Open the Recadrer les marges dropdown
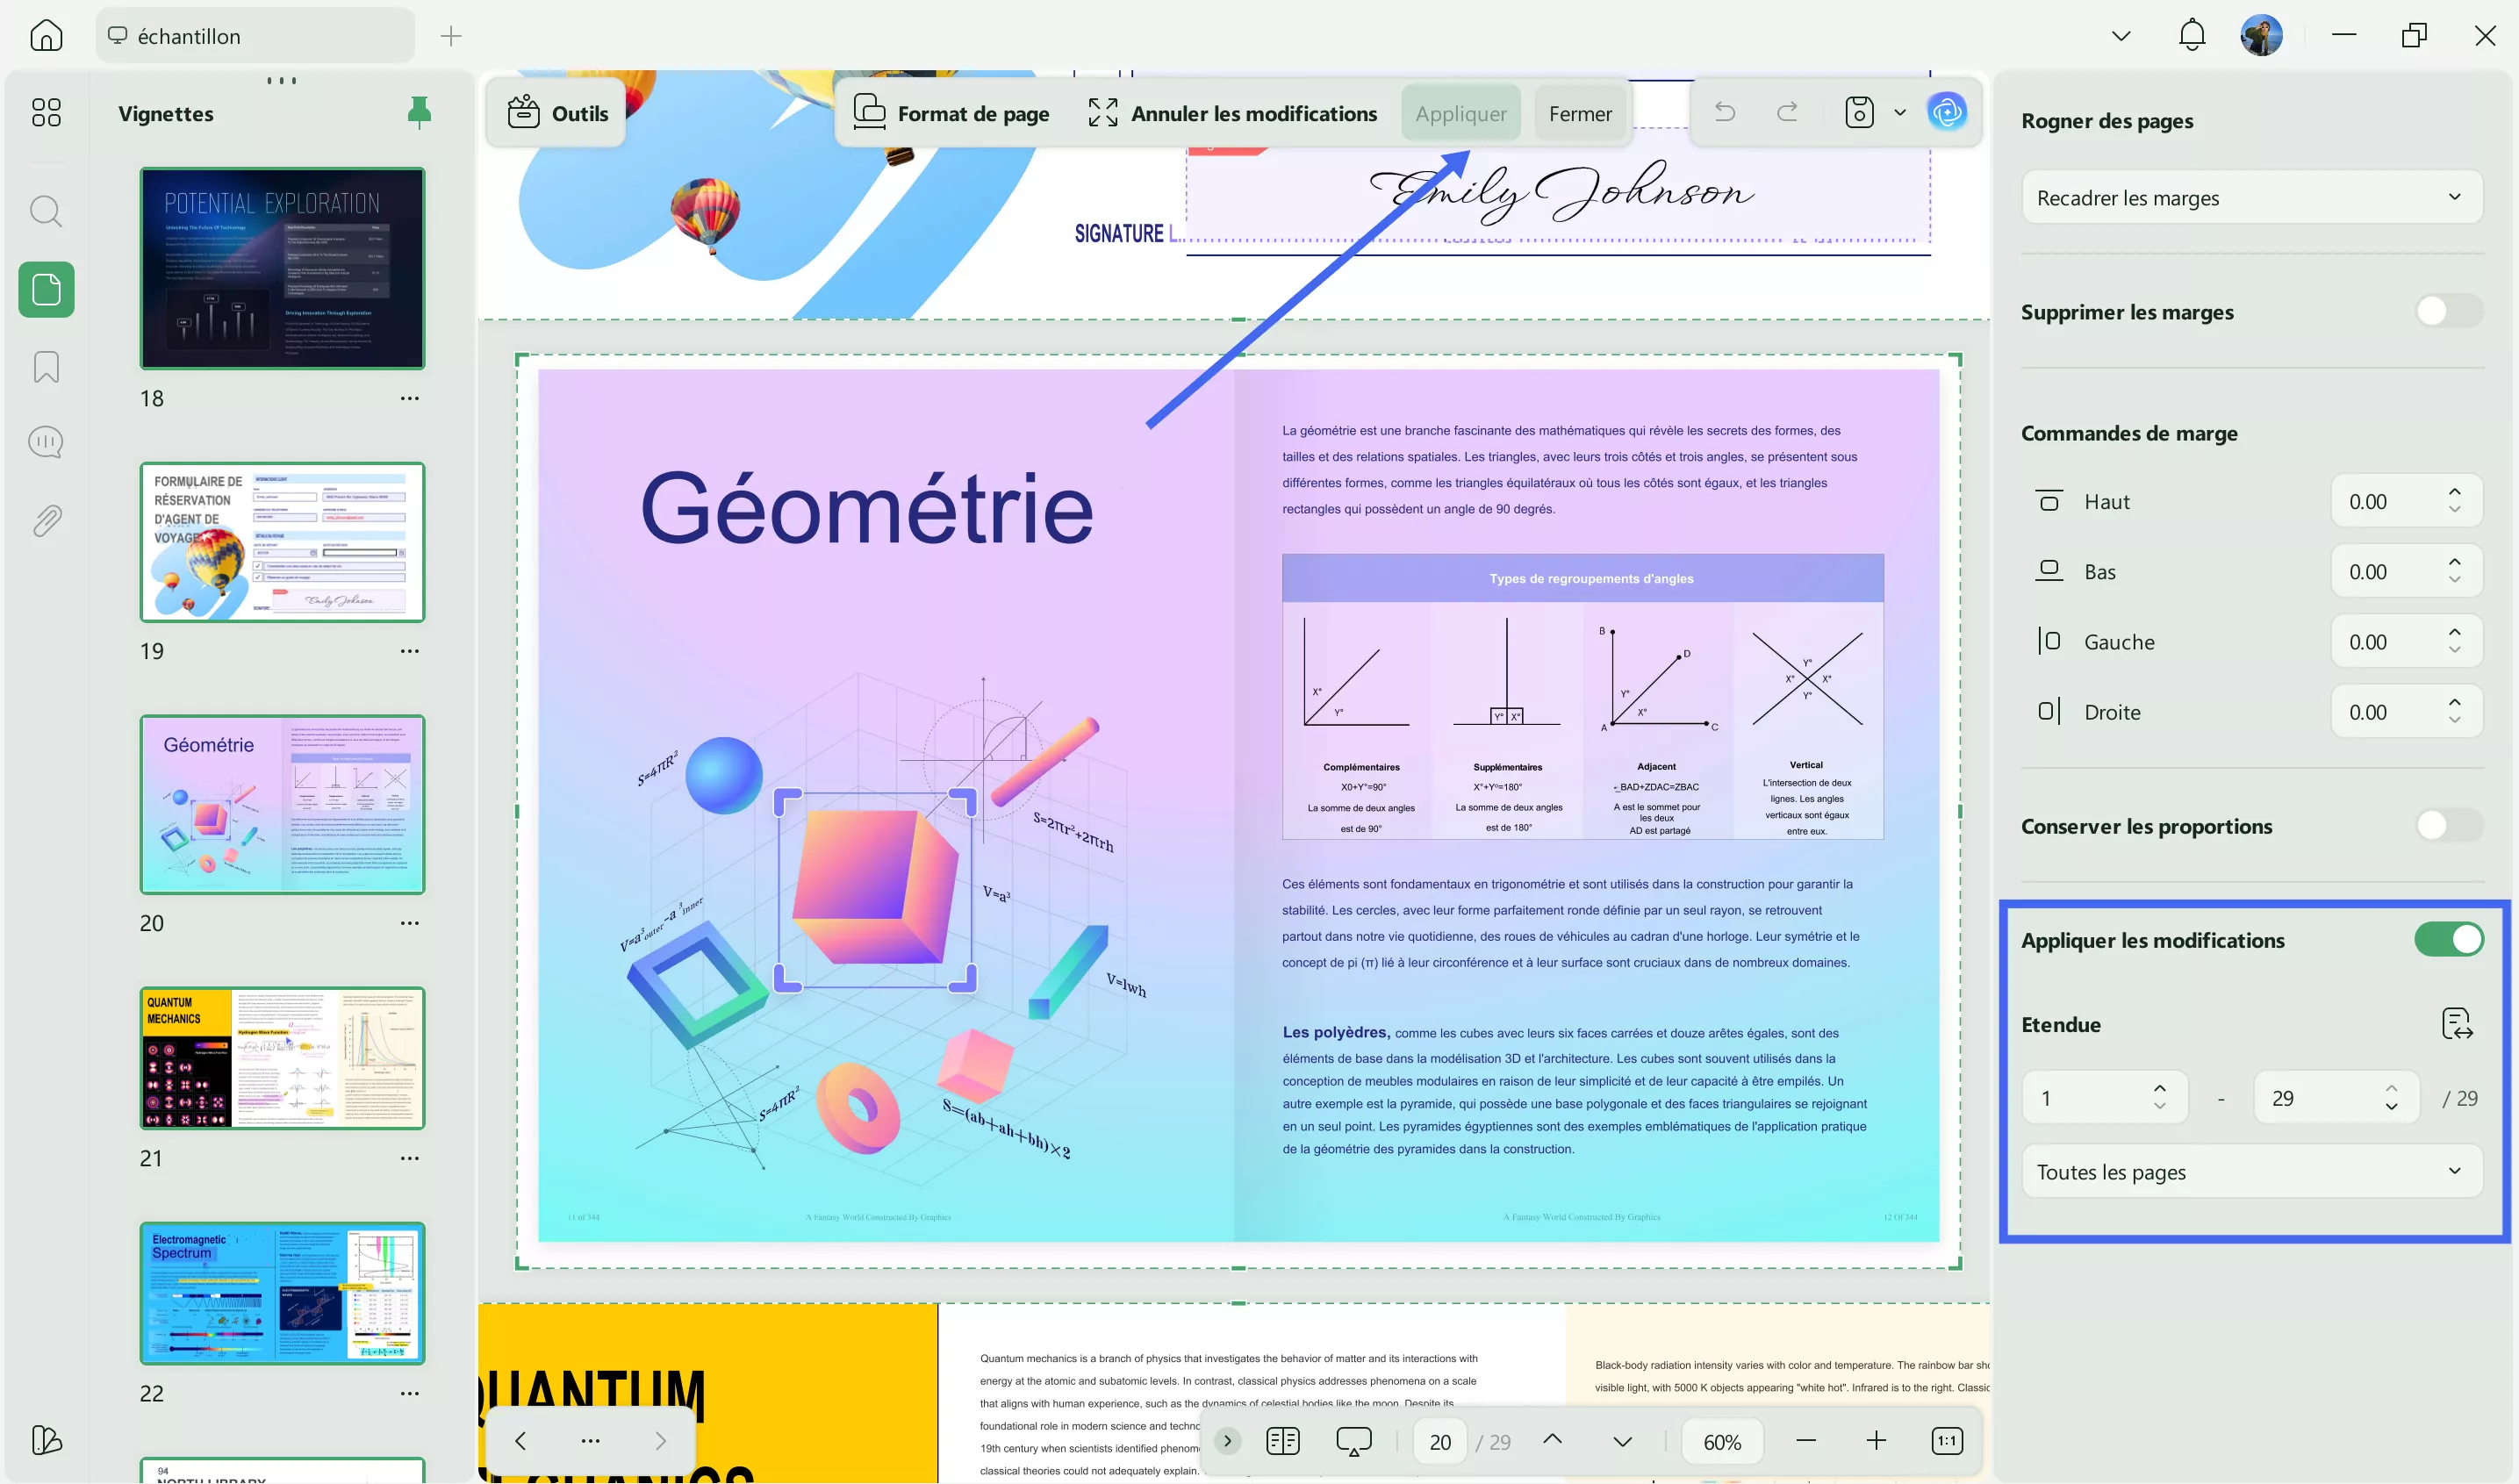The image size is (2519, 1484). click(x=2251, y=198)
